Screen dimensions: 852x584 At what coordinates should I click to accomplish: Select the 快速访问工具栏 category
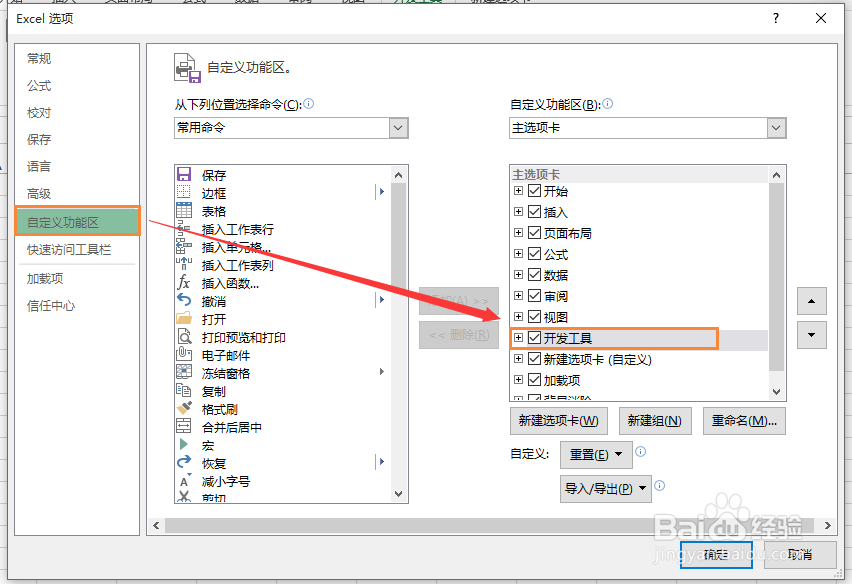[69, 249]
